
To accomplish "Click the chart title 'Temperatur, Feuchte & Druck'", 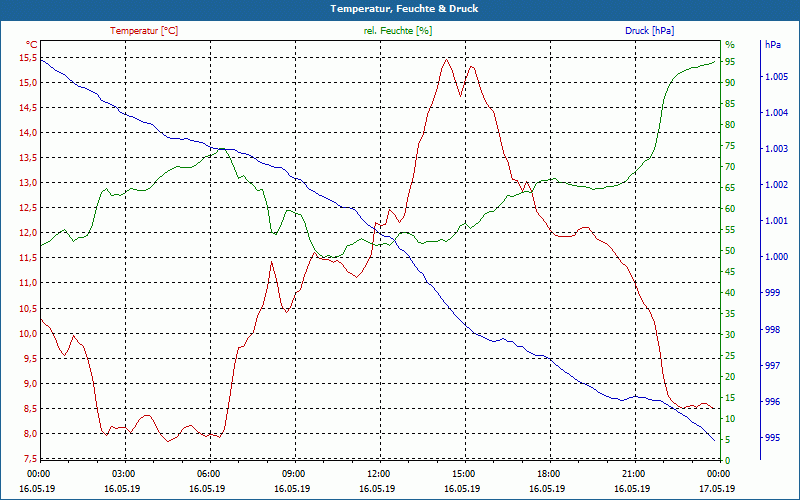I will pyautogui.click(x=404, y=9).
